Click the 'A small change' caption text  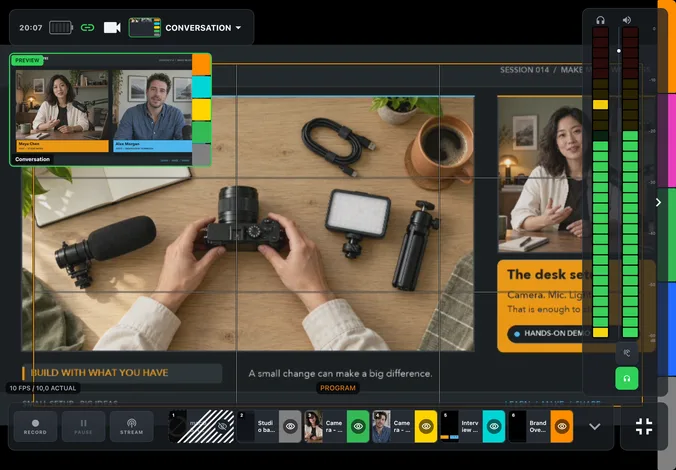coord(340,373)
